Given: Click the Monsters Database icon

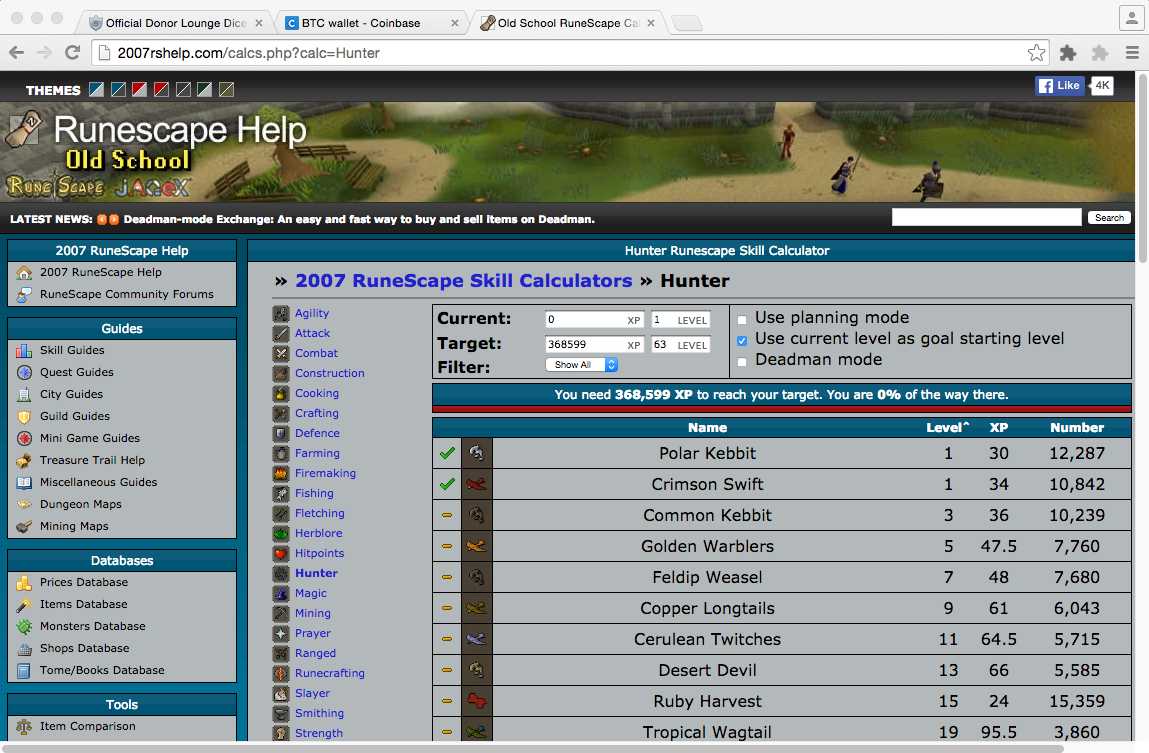Looking at the screenshot, I should [24, 626].
